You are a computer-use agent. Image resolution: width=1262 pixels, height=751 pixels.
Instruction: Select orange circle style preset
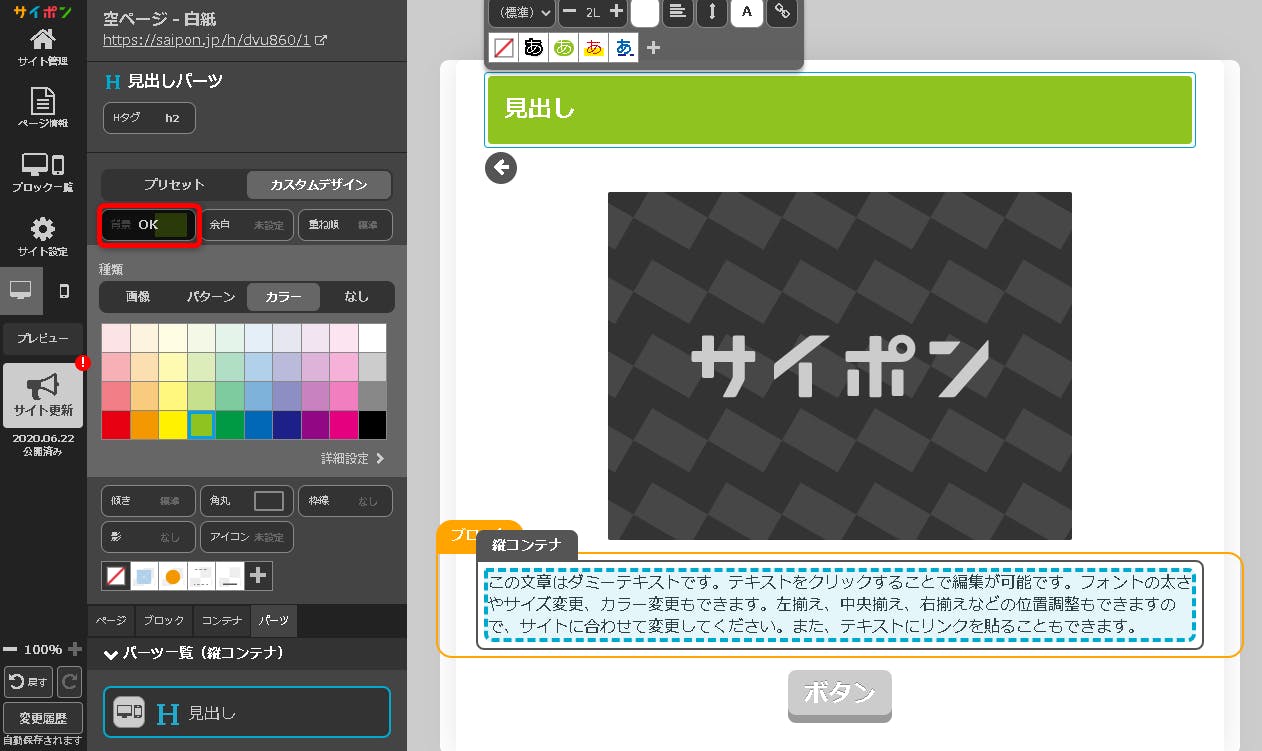click(172, 576)
